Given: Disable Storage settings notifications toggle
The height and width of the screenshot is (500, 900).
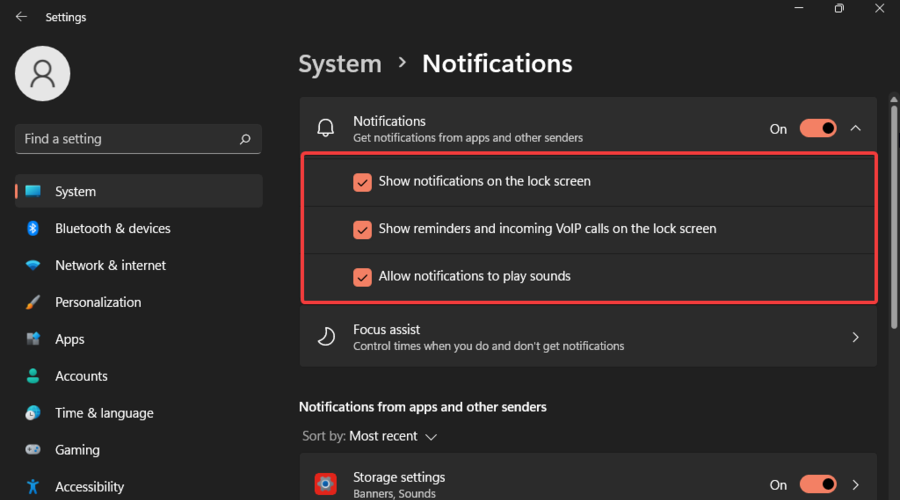Looking at the screenshot, I should click(818, 485).
